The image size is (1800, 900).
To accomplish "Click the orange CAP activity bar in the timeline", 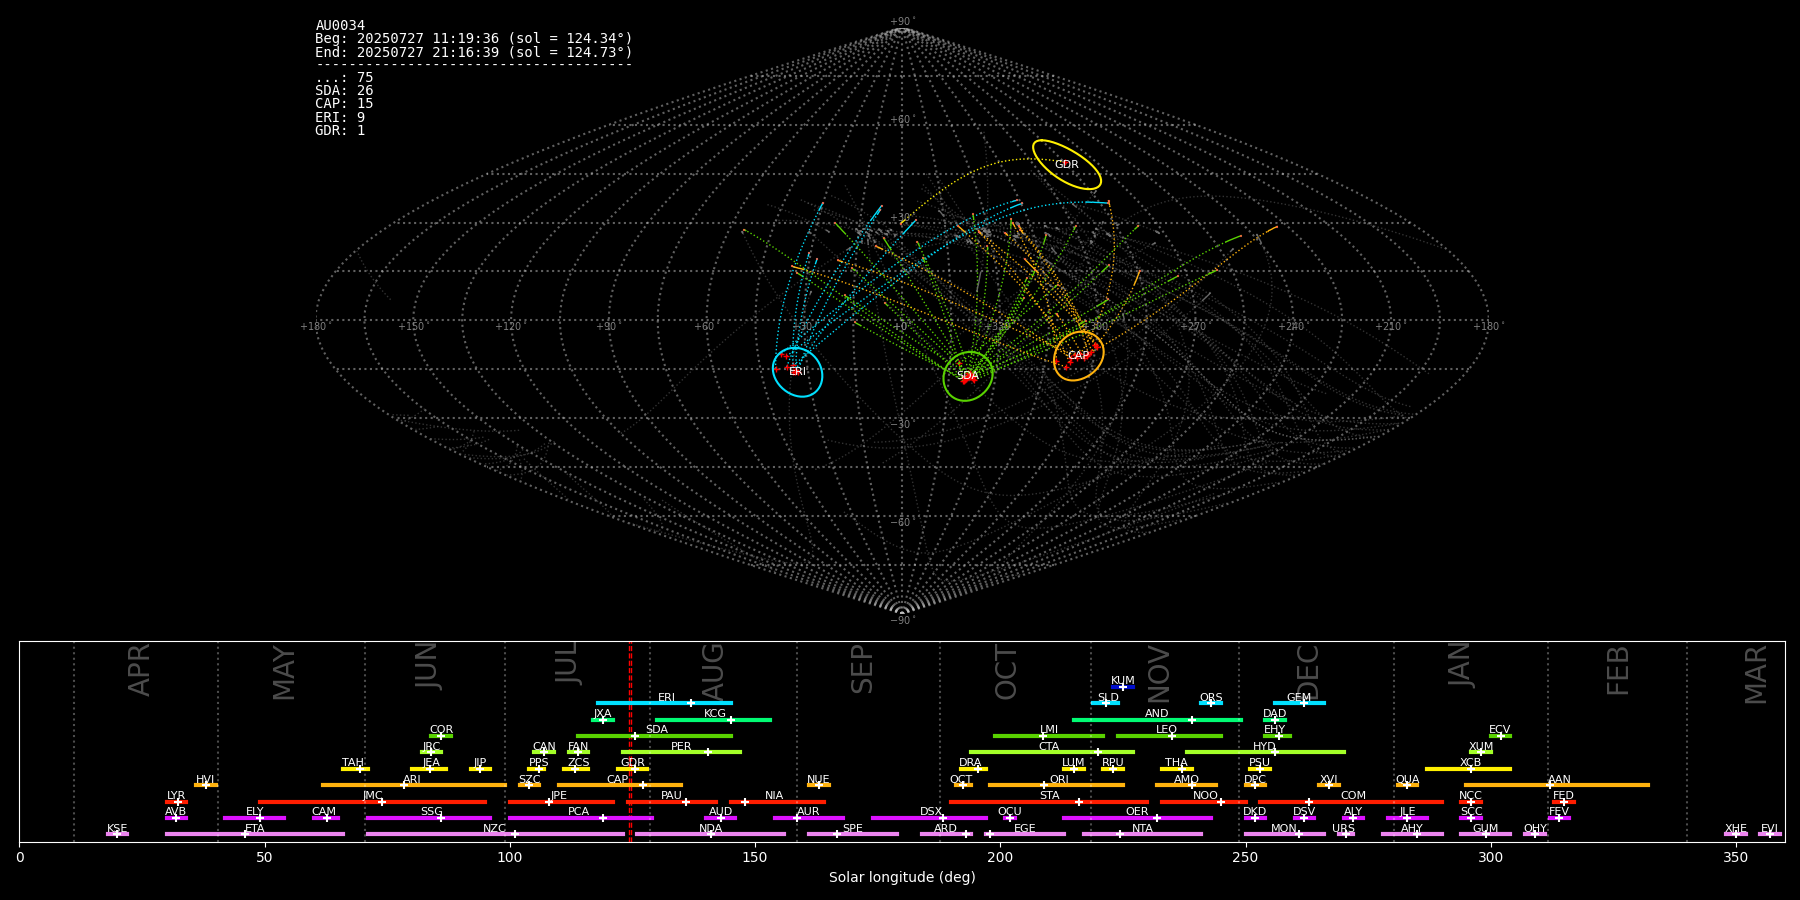I will coord(620,785).
